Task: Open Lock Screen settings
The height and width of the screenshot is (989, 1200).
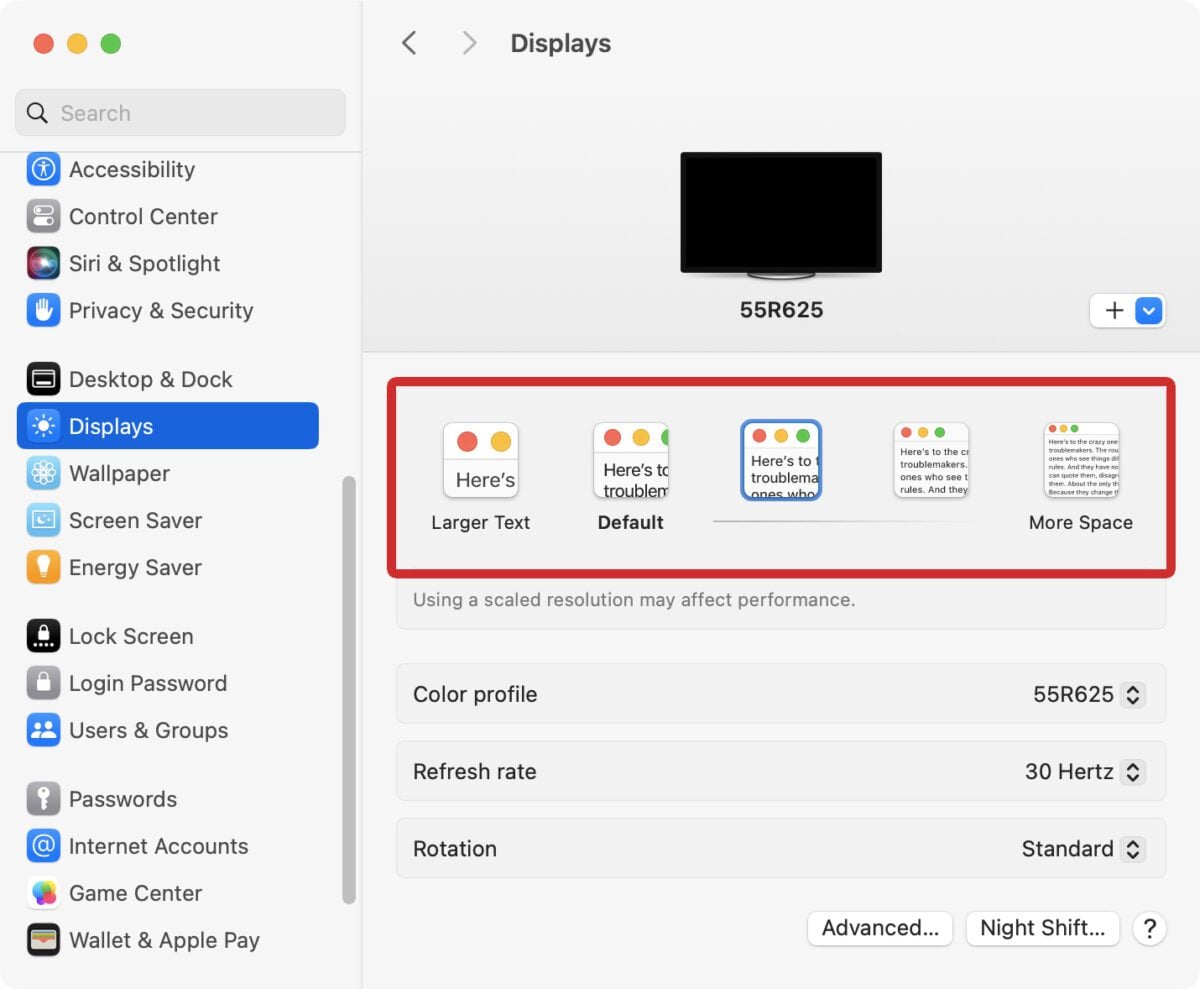Action: point(130,636)
